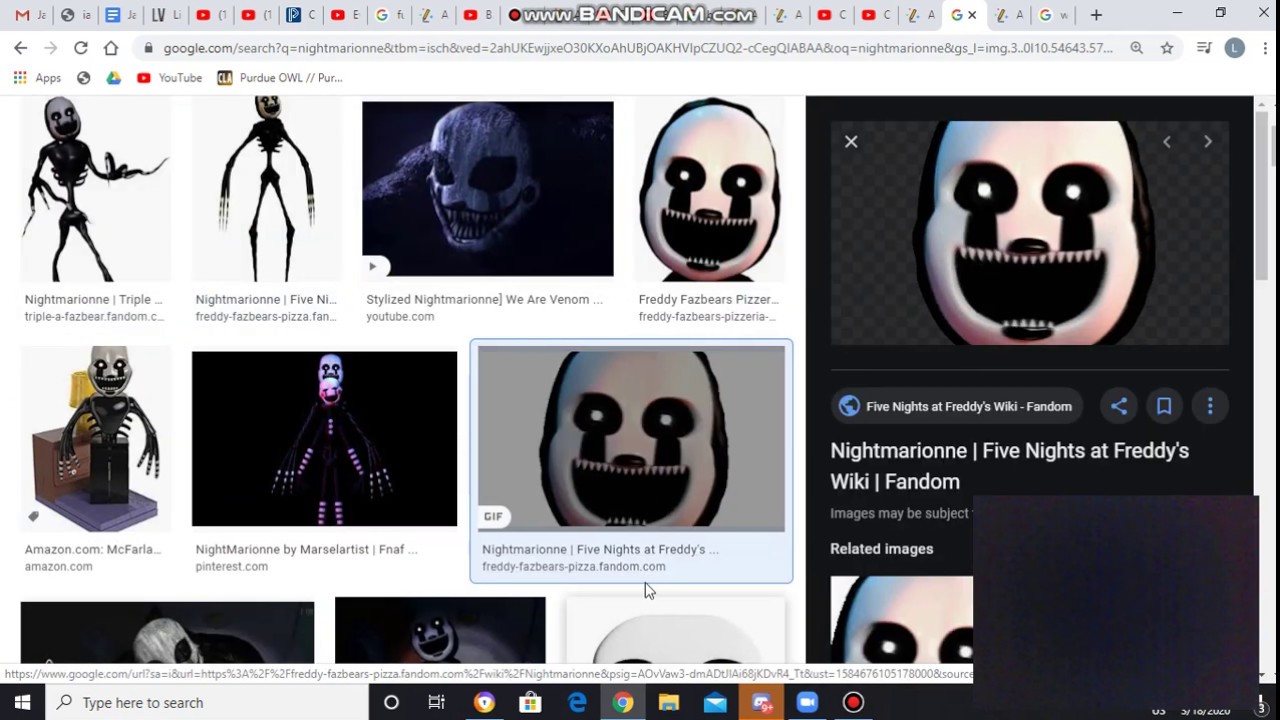Open Purdue OWL bookmark
Image resolution: width=1280 pixels, height=720 pixels.
pos(280,78)
